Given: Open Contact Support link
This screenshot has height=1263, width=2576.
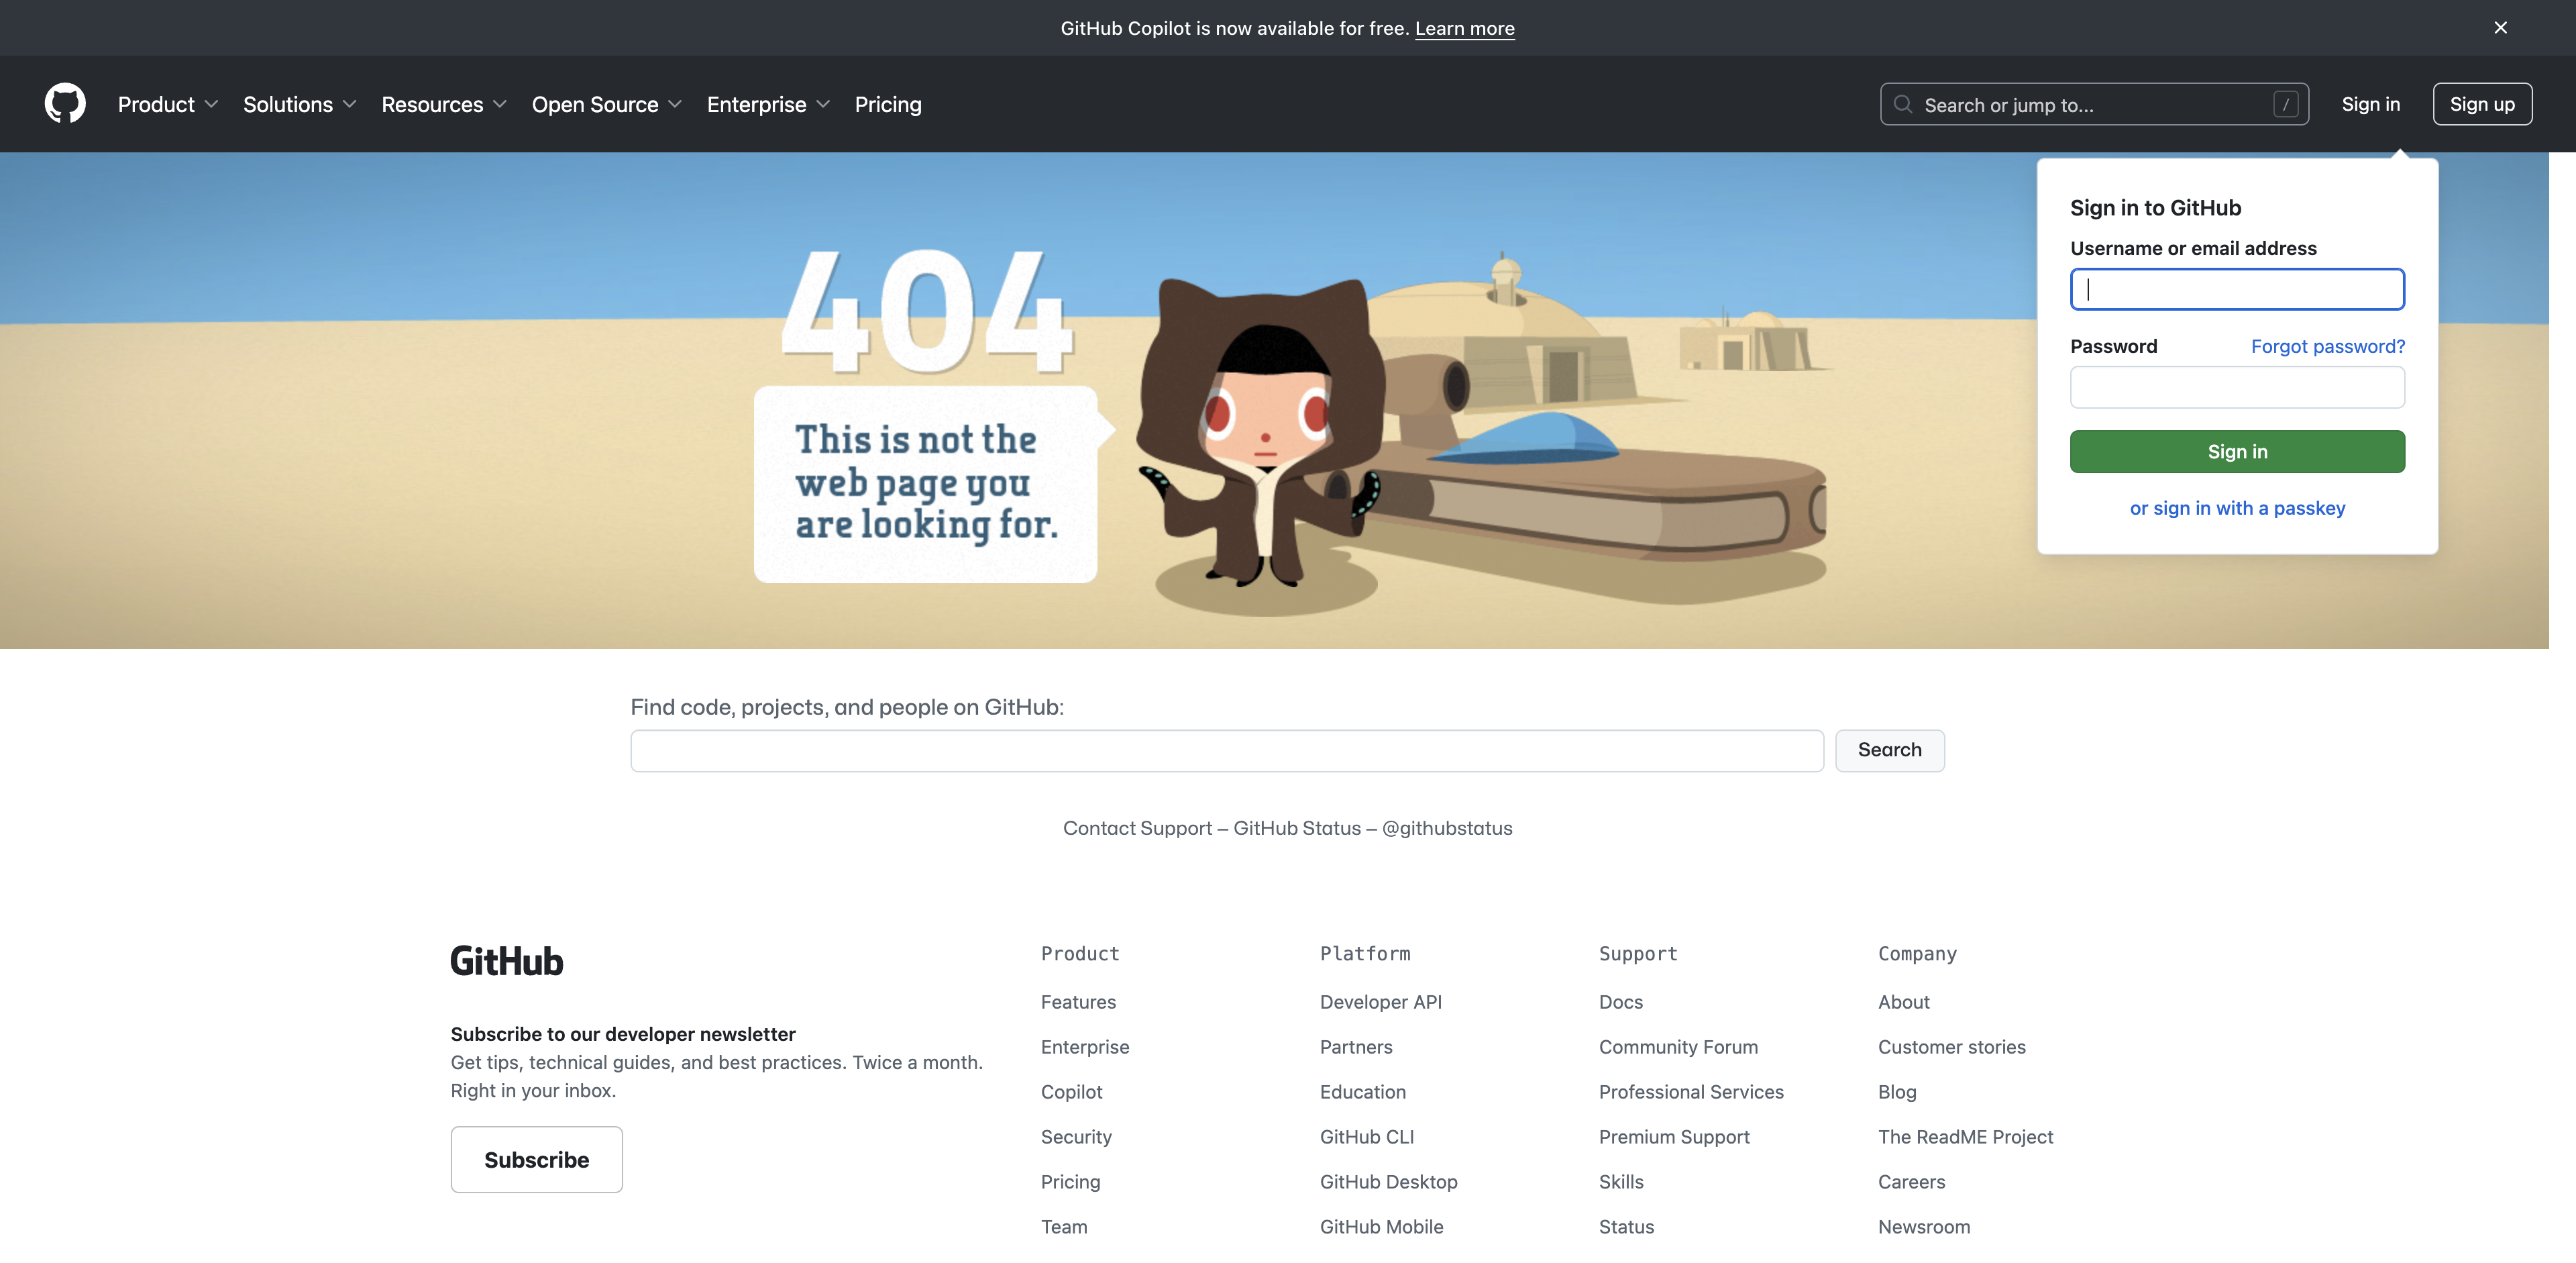Looking at the screenshot, I should [x=1137, y=828].
